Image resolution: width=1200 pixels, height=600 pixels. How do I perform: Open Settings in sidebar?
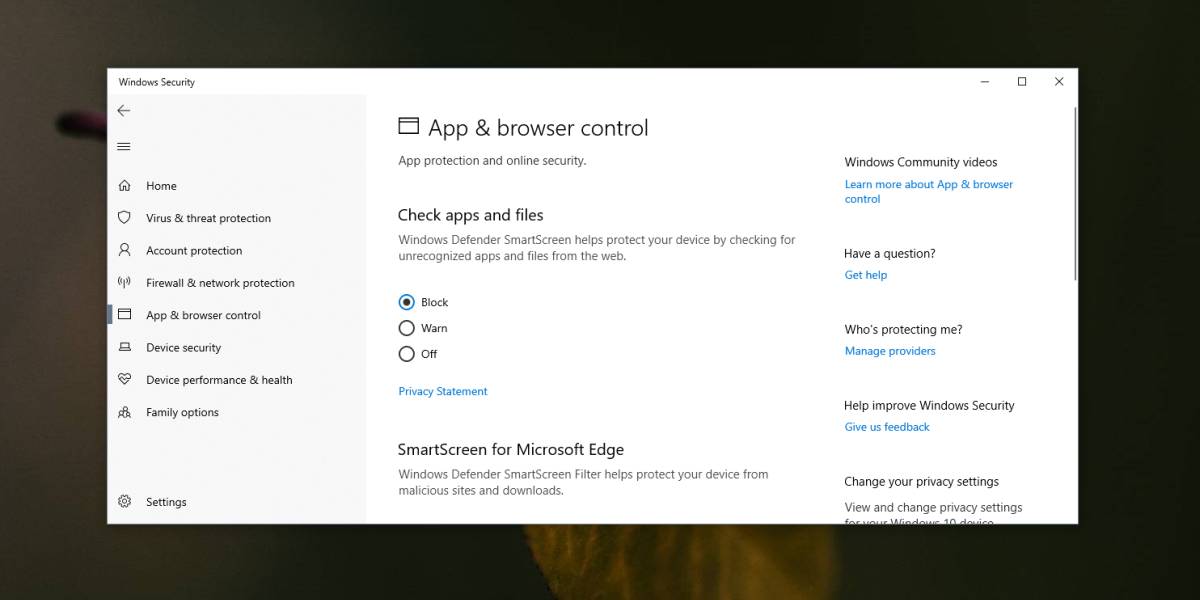(x=166, y=502)
